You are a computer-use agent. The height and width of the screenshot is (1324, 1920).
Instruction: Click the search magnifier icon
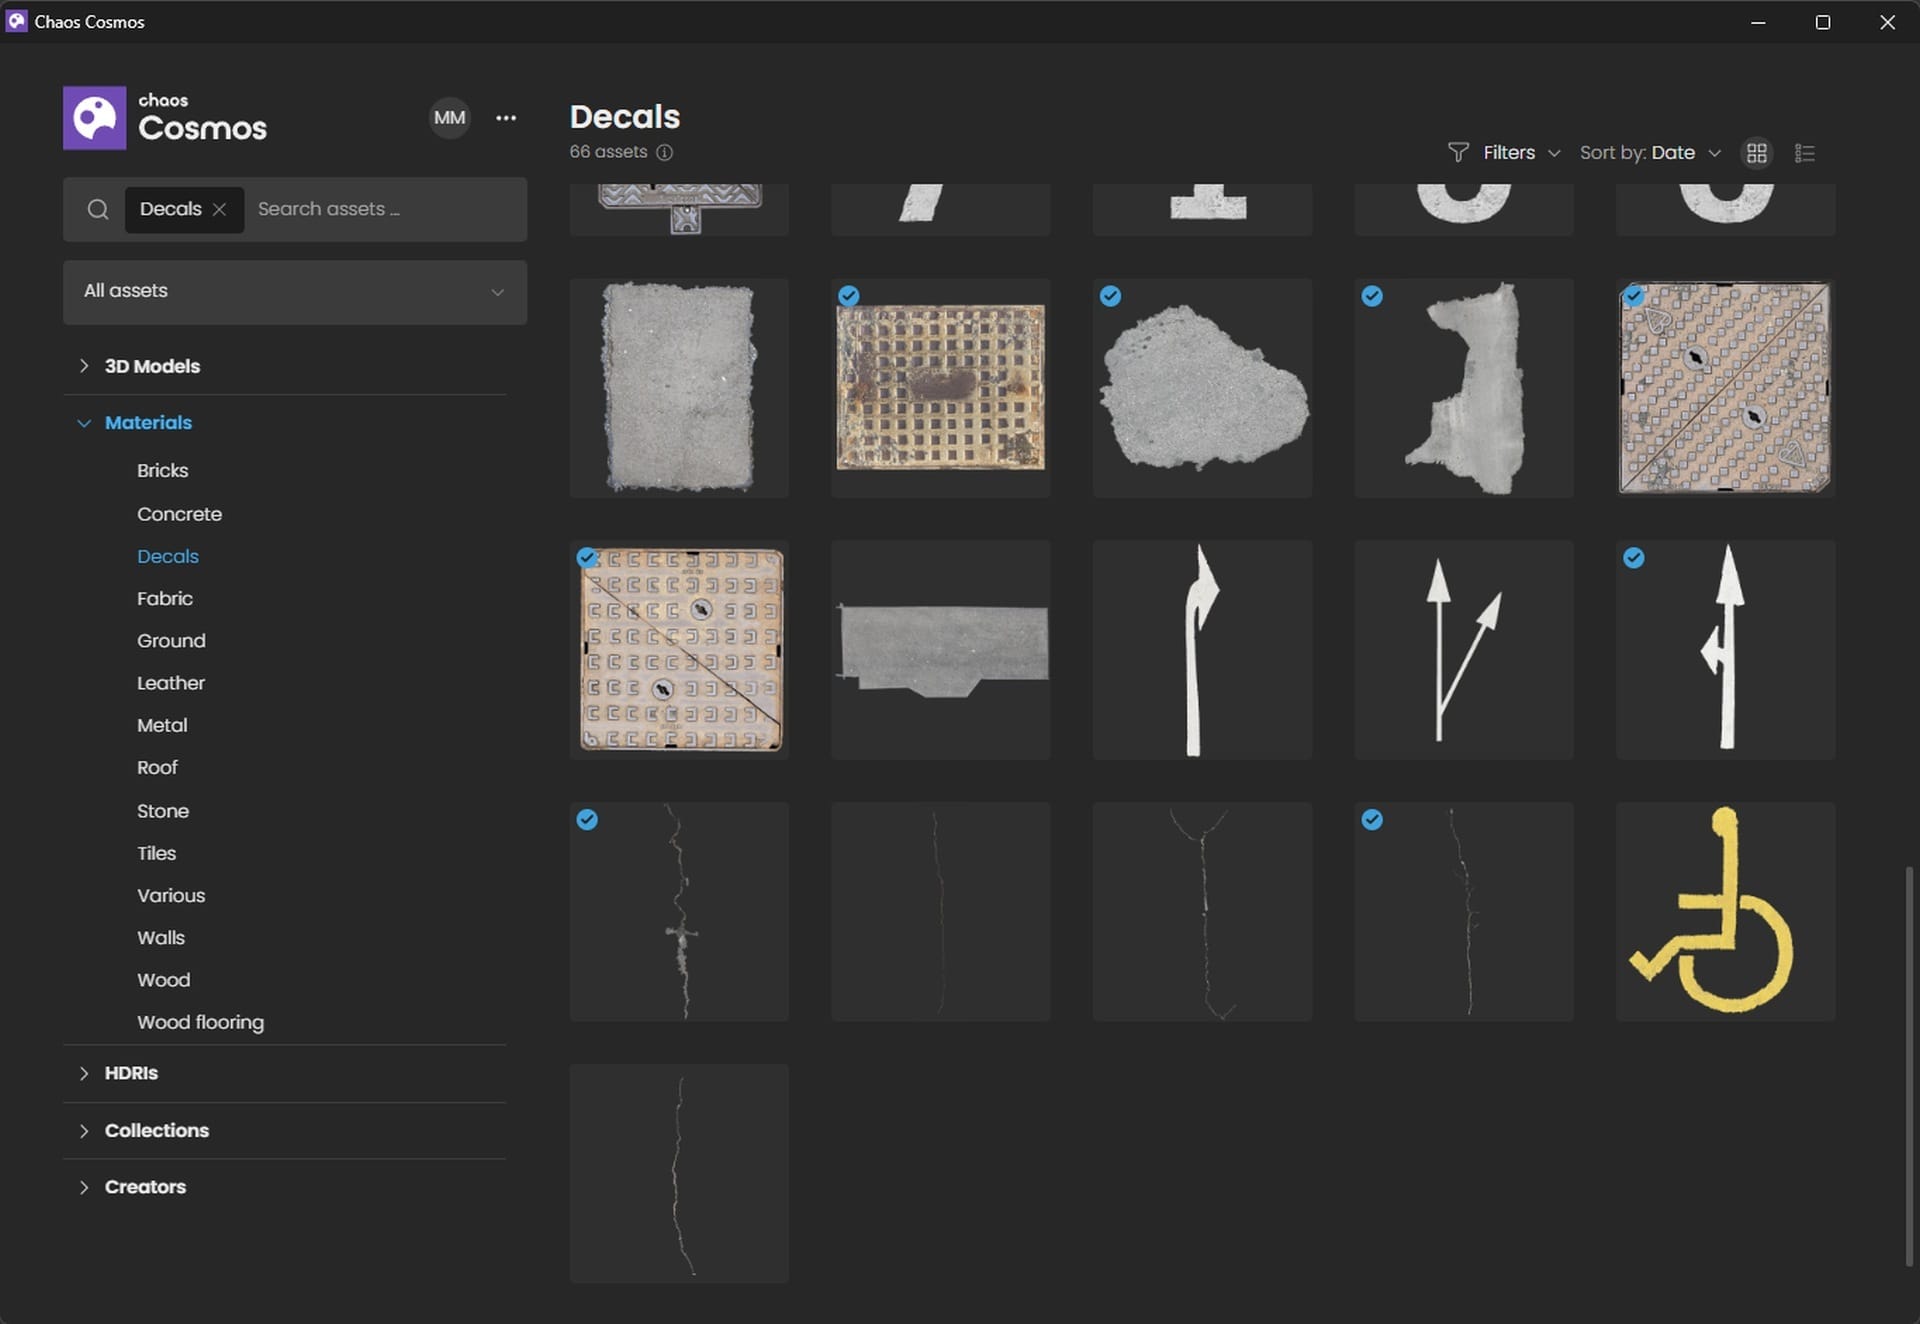coord(97,209)
